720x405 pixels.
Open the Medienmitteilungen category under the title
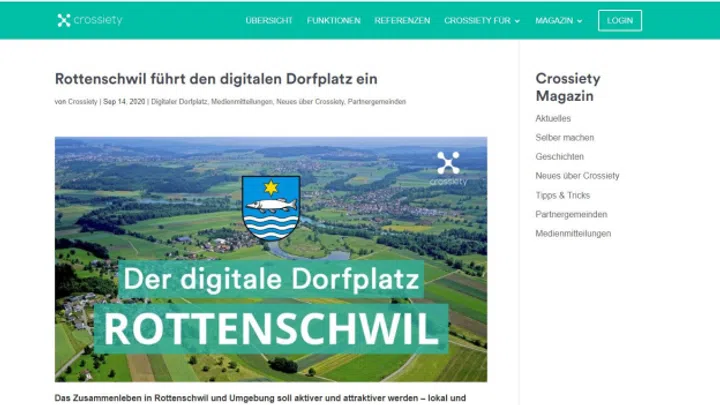point(242,101)
